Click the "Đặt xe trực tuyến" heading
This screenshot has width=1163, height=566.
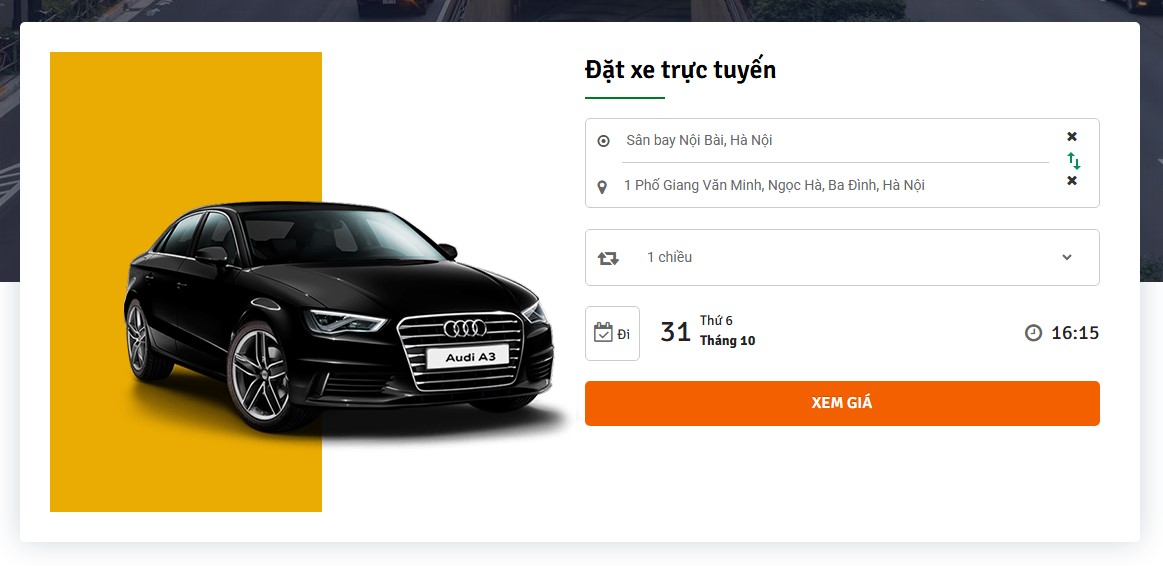pyautogui.click(x=680, y=70)
